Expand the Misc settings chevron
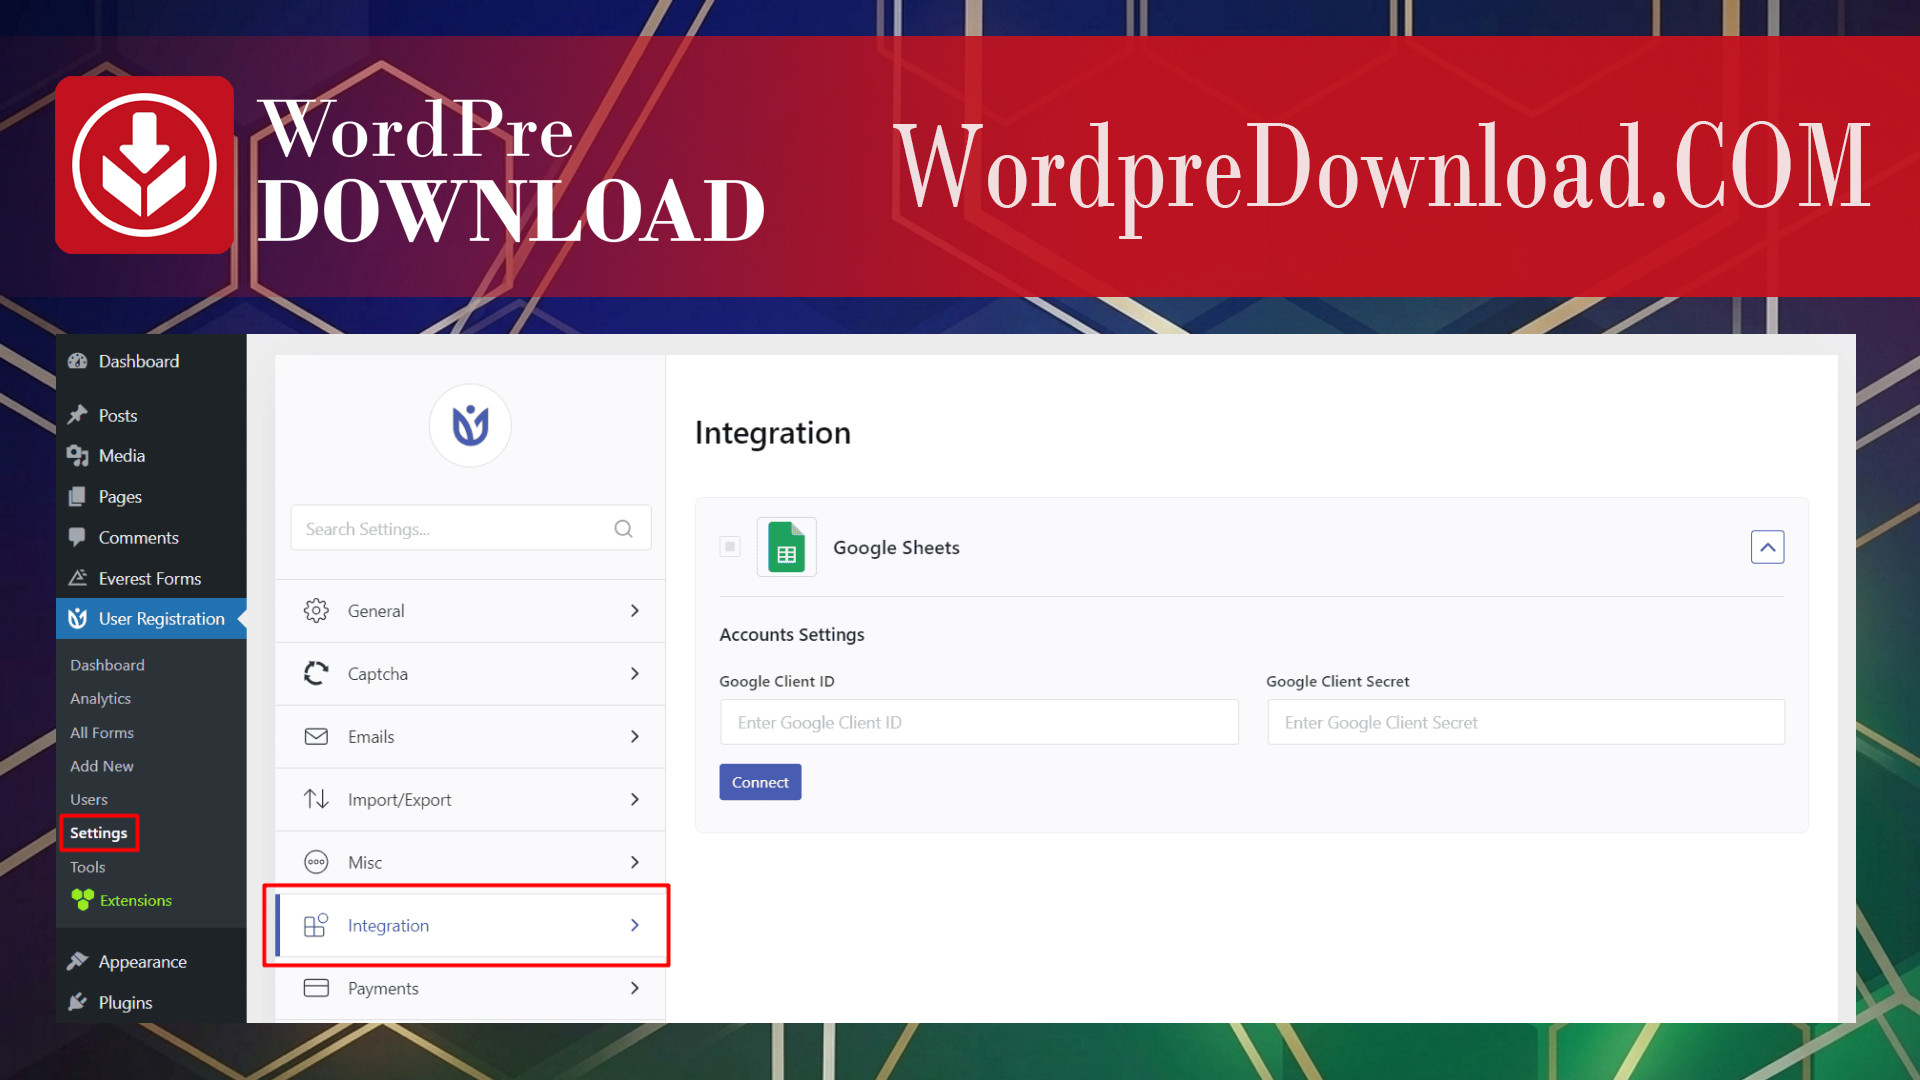The height and width of the screenshot is (1080, 1920). click(635, 862)
